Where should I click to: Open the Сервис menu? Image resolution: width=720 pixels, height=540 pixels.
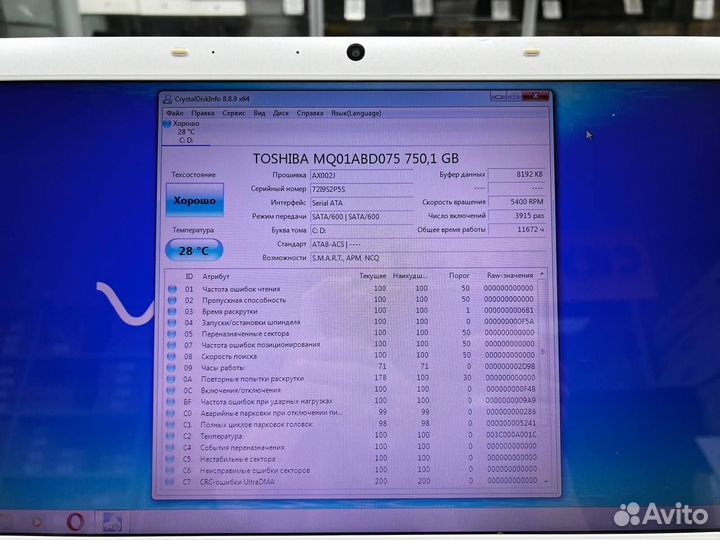(234, 113)
